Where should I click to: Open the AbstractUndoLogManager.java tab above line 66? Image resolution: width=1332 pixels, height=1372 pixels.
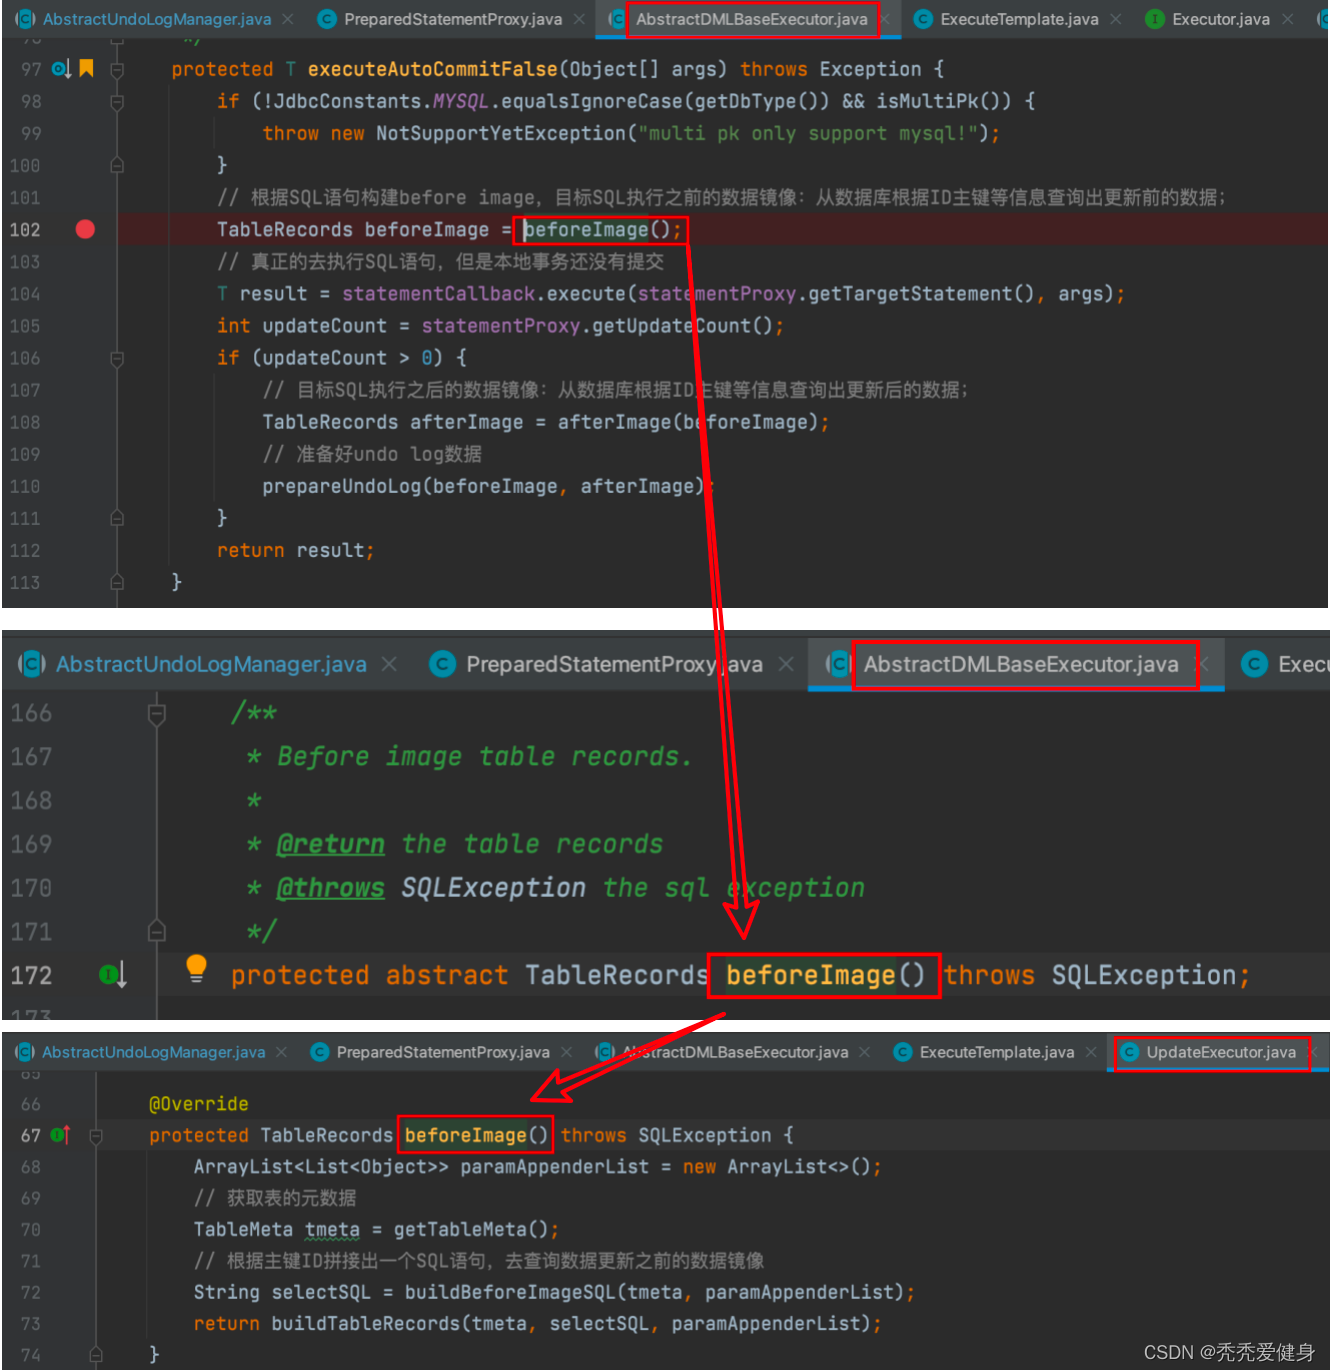coord(154,1052)
